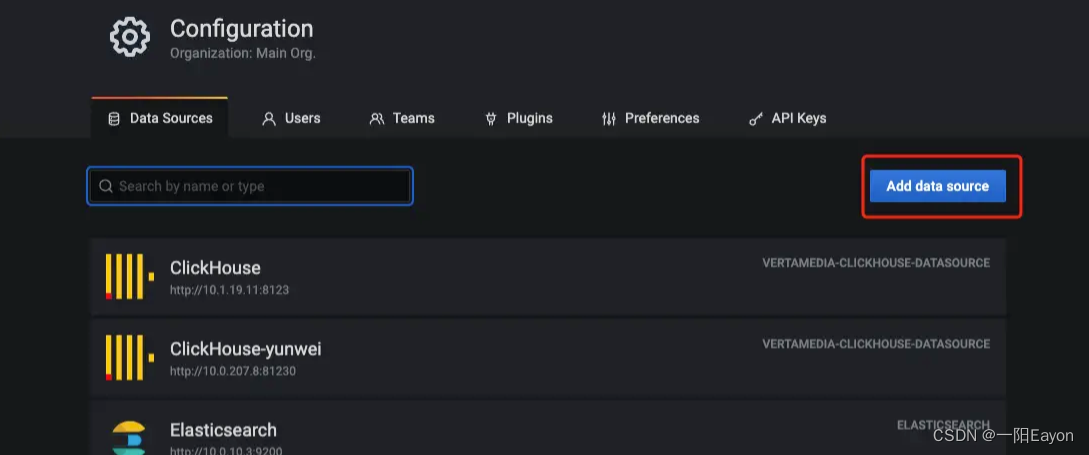This screenshot has height=455, width=1089.
Task: Click the ClickHouse-yunwei logo icon
Action: pyautogui.click(x=129, y=358)
